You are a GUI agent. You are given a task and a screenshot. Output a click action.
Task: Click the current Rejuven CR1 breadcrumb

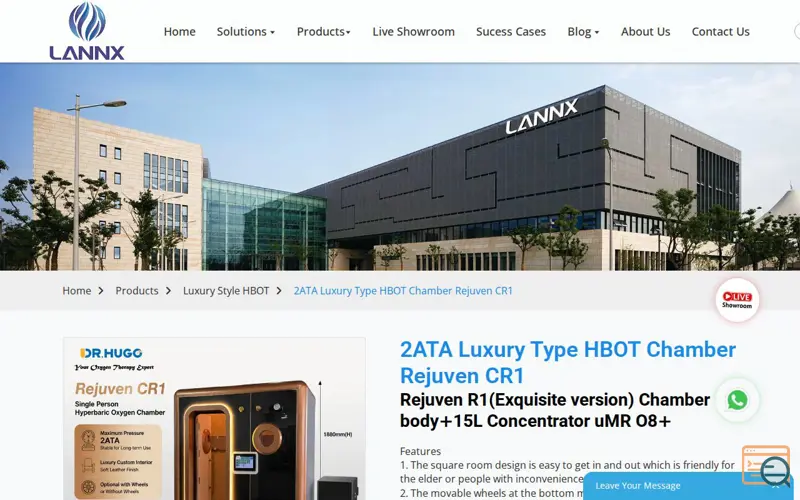[x=403, y=290]
